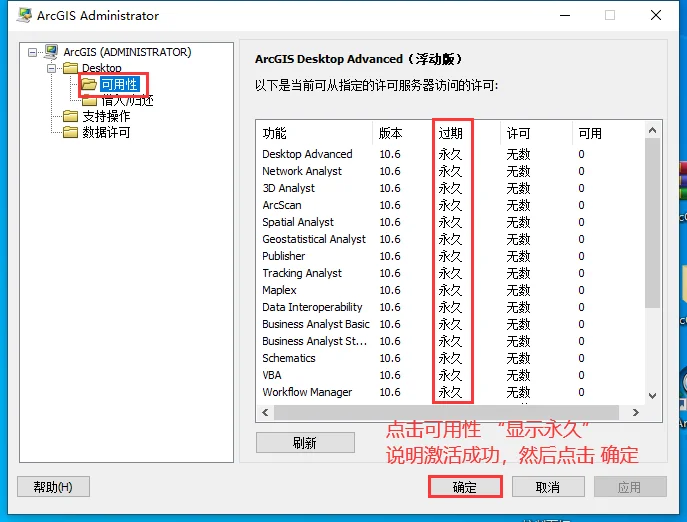
Task: Close the ArcGIS Administrator window
Action: tap(656, 15)
